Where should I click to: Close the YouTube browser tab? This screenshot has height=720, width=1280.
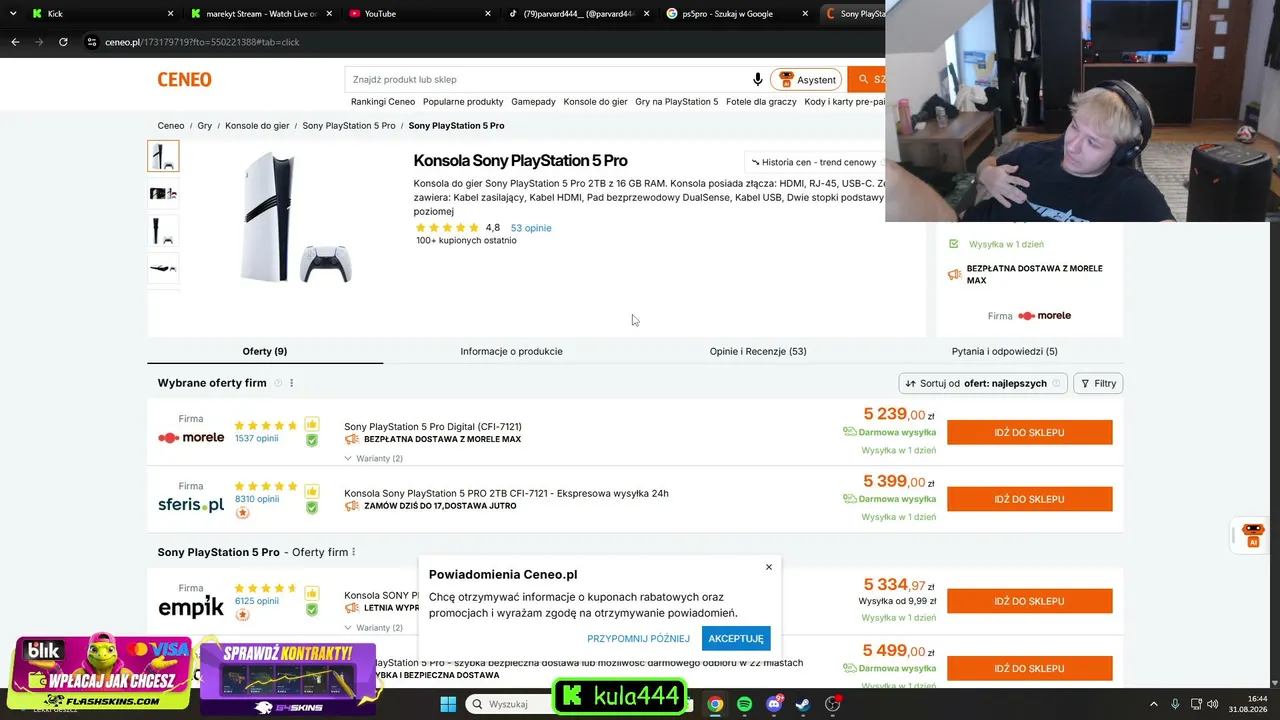coord(488,14)
